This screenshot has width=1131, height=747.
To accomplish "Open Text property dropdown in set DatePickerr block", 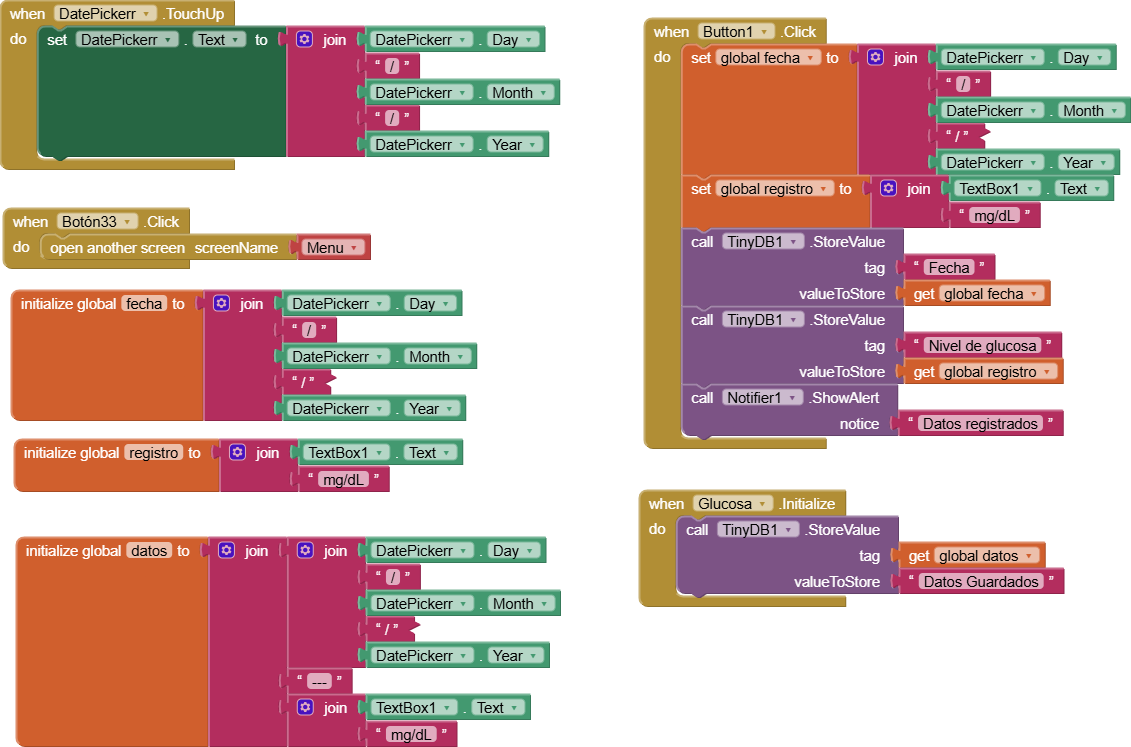I will click(x=236, y=40).
